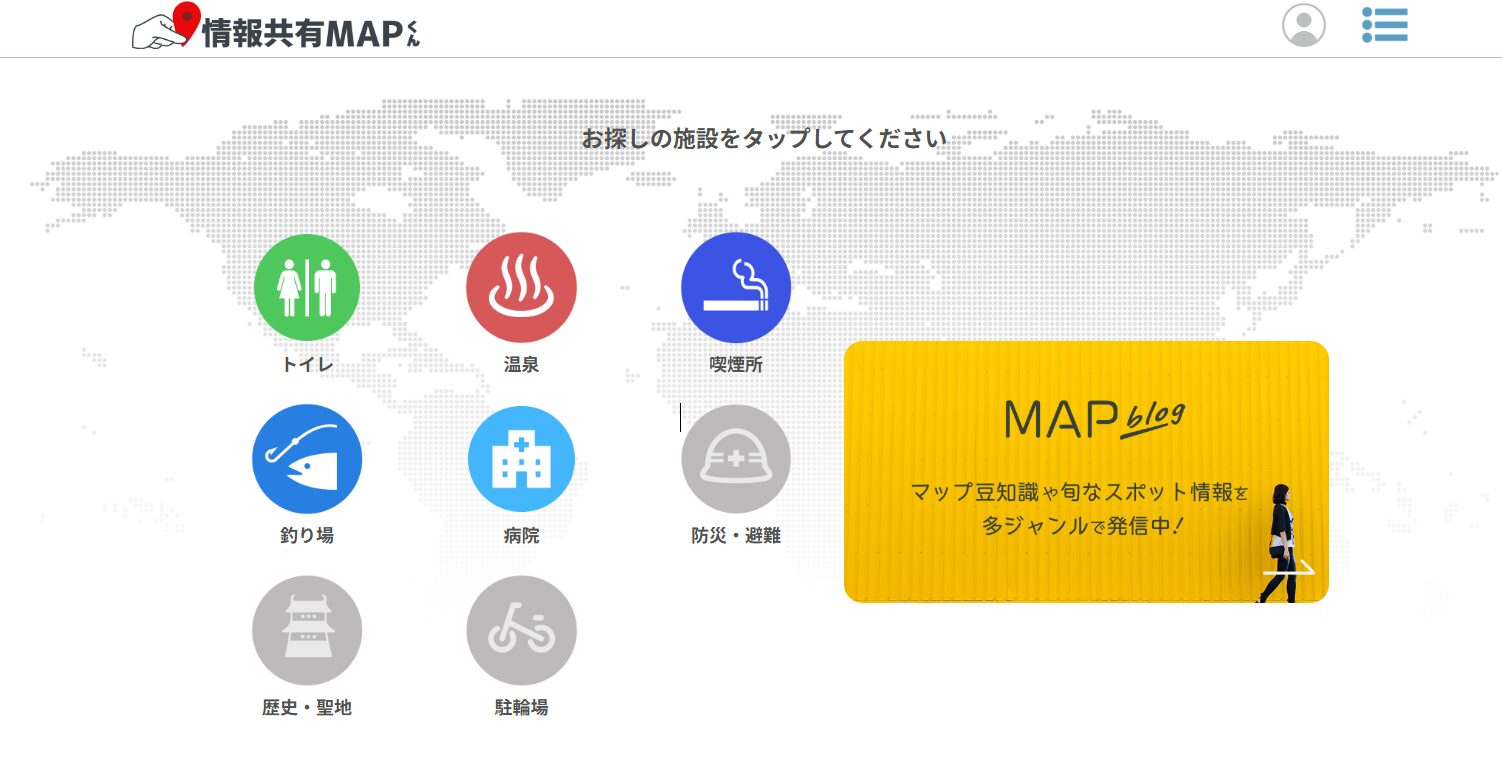Click the 情報共有MAPくん logo
Screen dimensions: 1502x773
pyautogui.click(x=278, y=29)
